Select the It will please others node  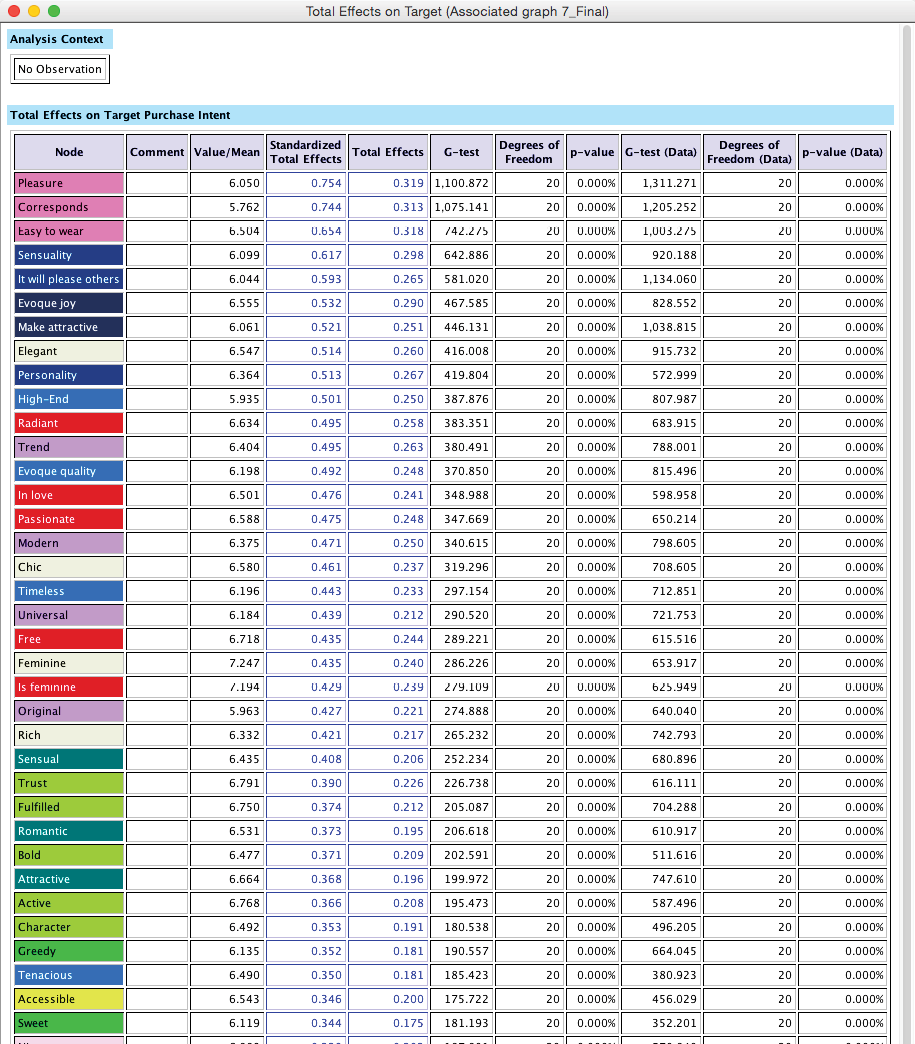(69, 279)
